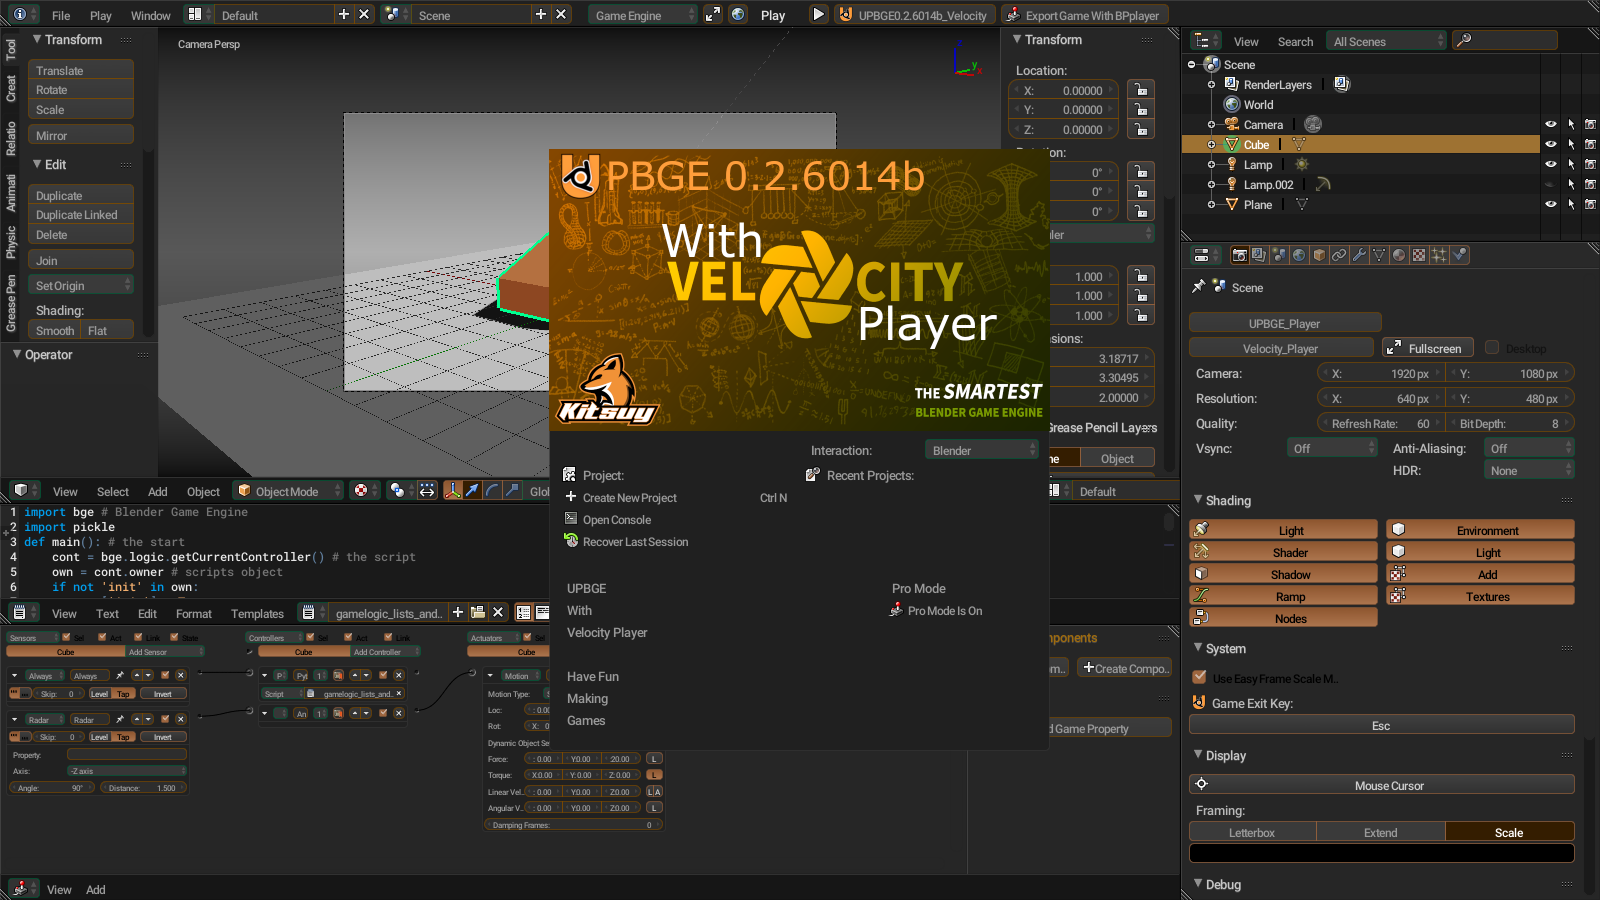Viewport: 1600px width, 900px height.
Task: Click the Translate button in Tools panel
Action: [x=81, y=70]
